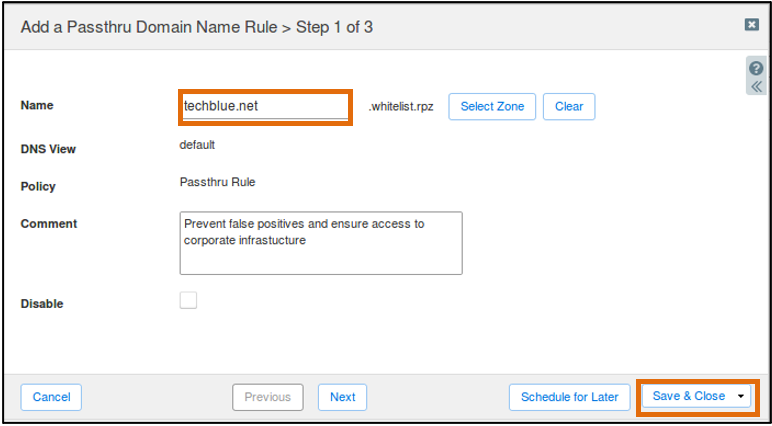Click the Save & Close button
The image size is (772, 426).
[689, 396]
